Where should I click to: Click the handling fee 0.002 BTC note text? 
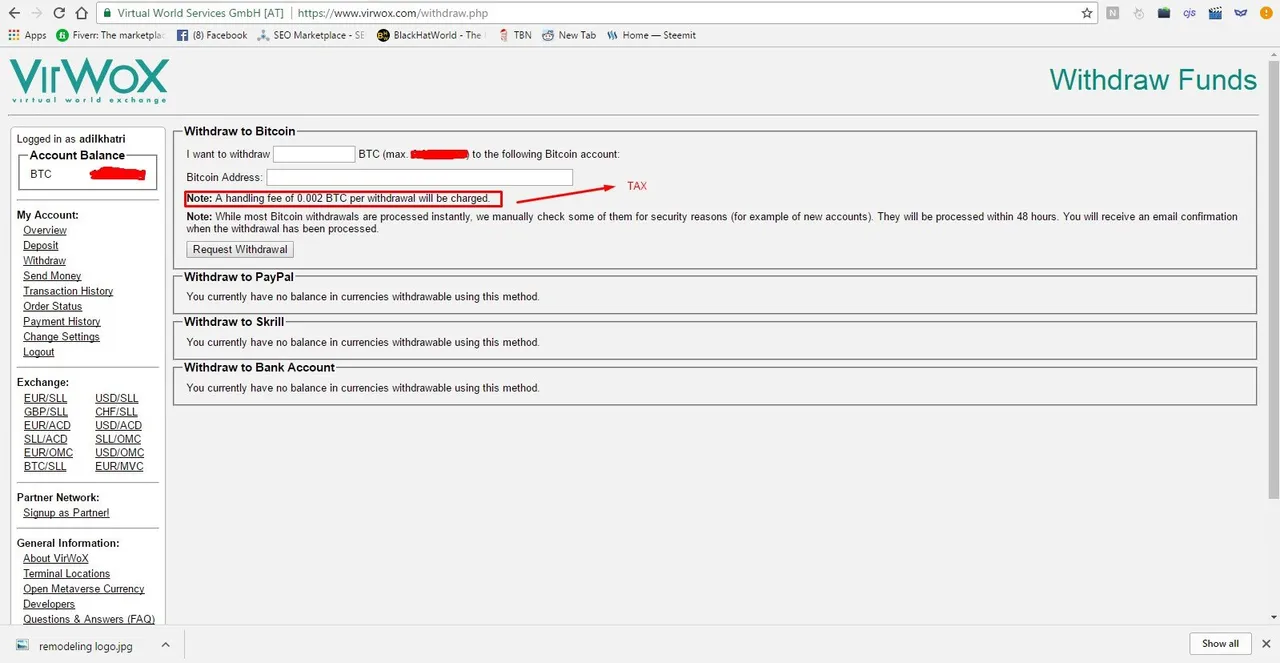click(x=338, y=199)
